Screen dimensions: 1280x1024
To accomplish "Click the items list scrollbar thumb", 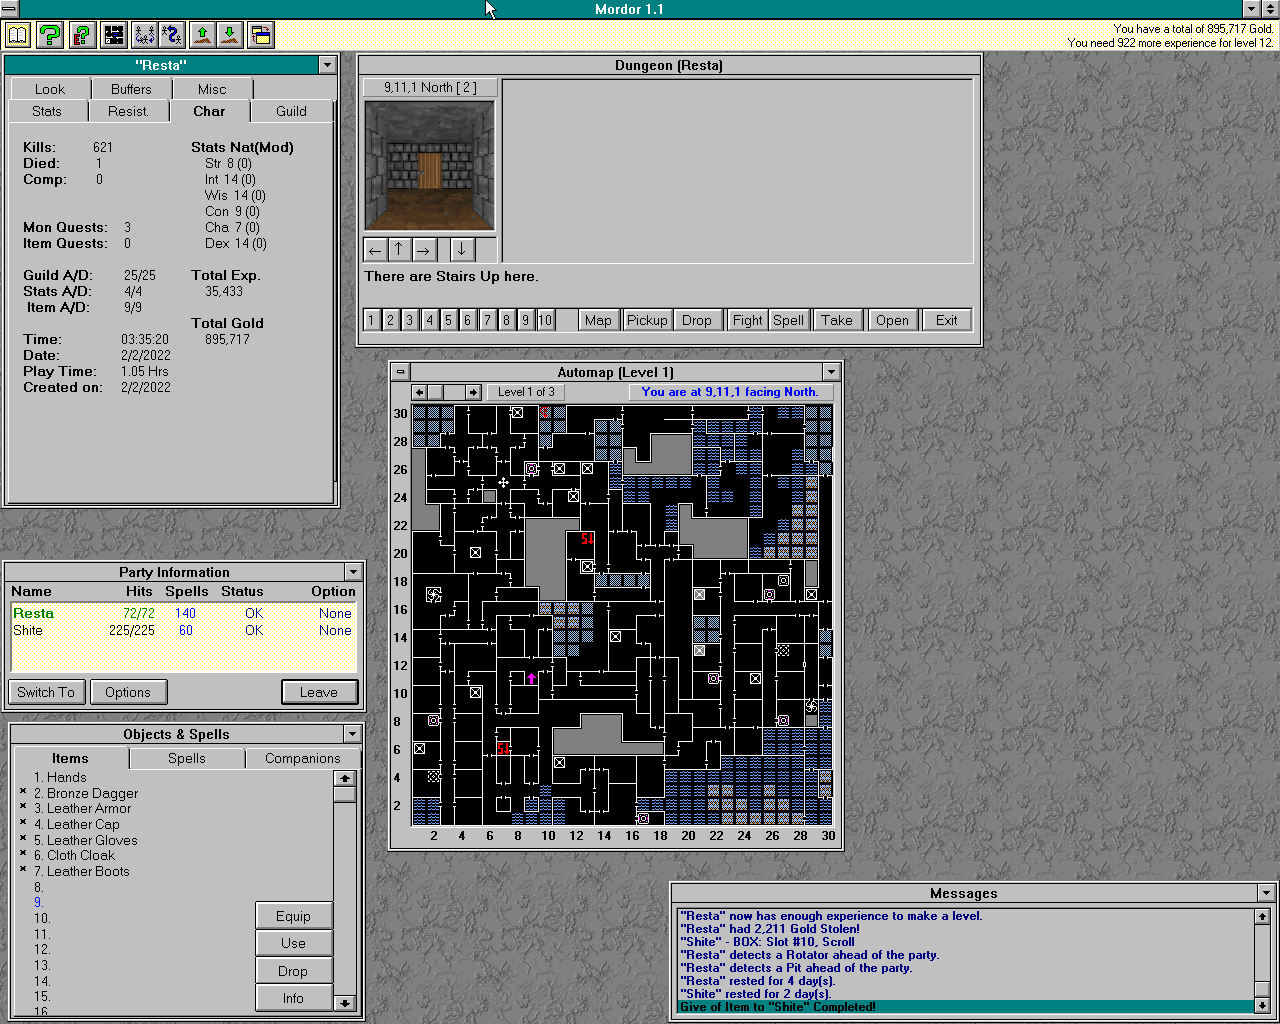I will 345,794.
